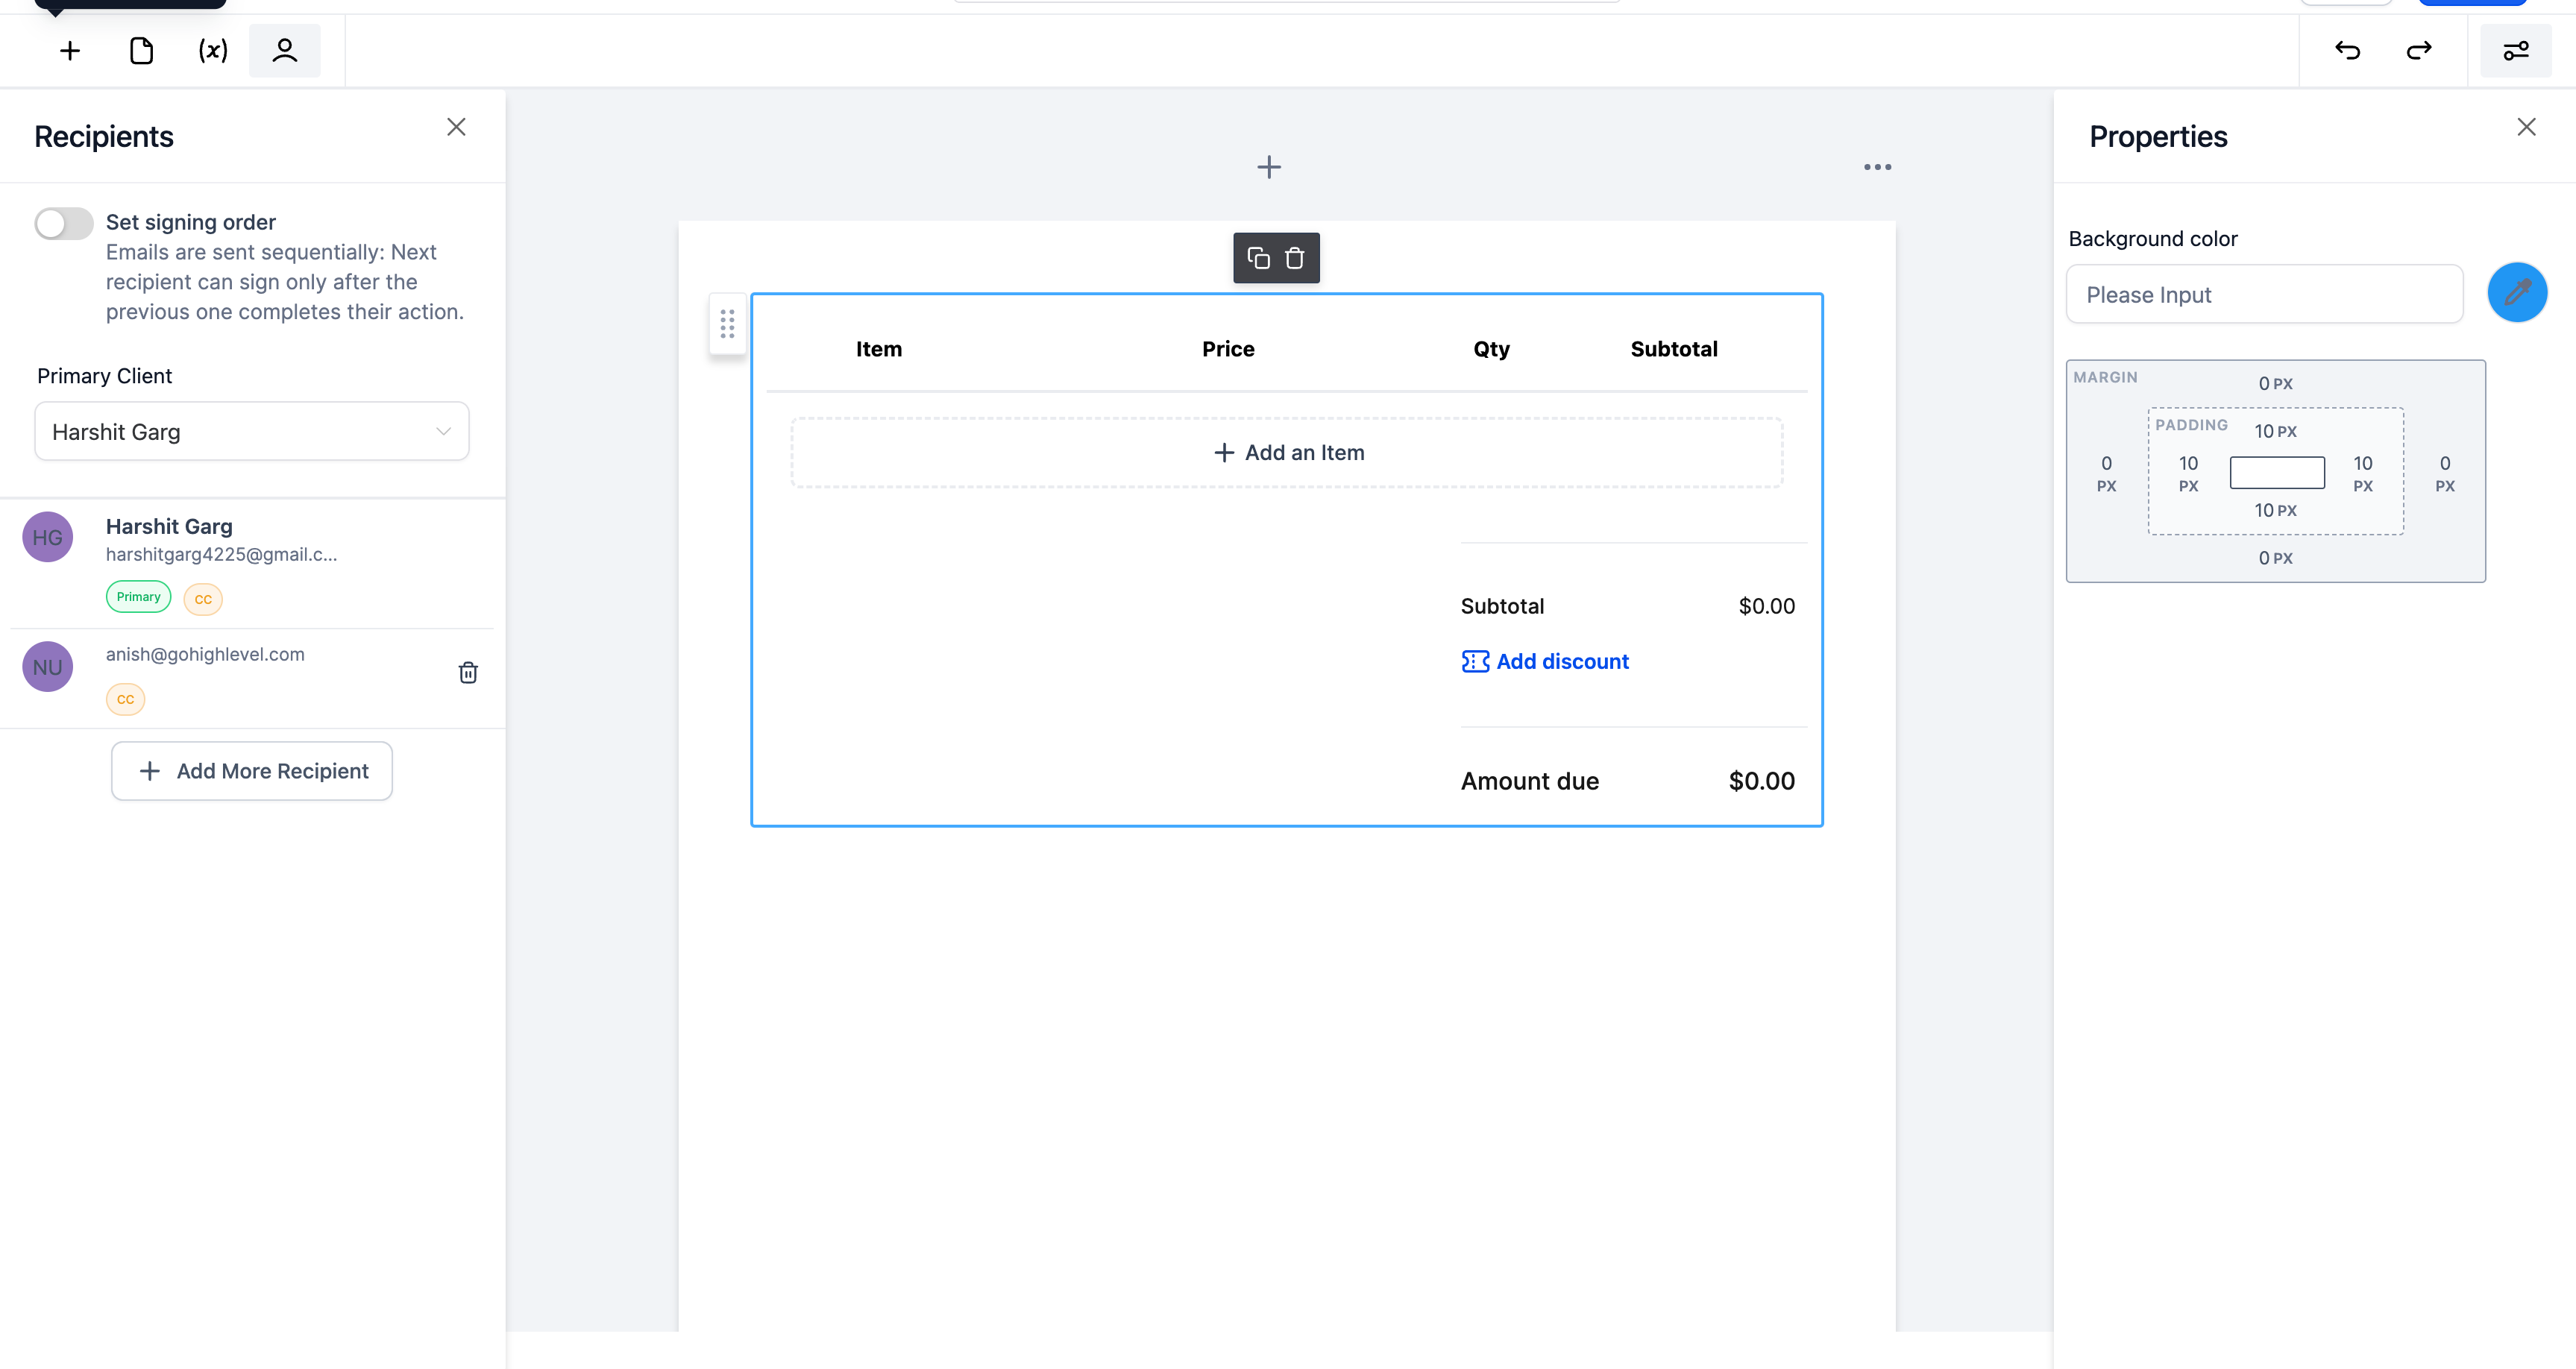
Task: Expand the Primary Client dropdown
Action: tap(252, 432)
